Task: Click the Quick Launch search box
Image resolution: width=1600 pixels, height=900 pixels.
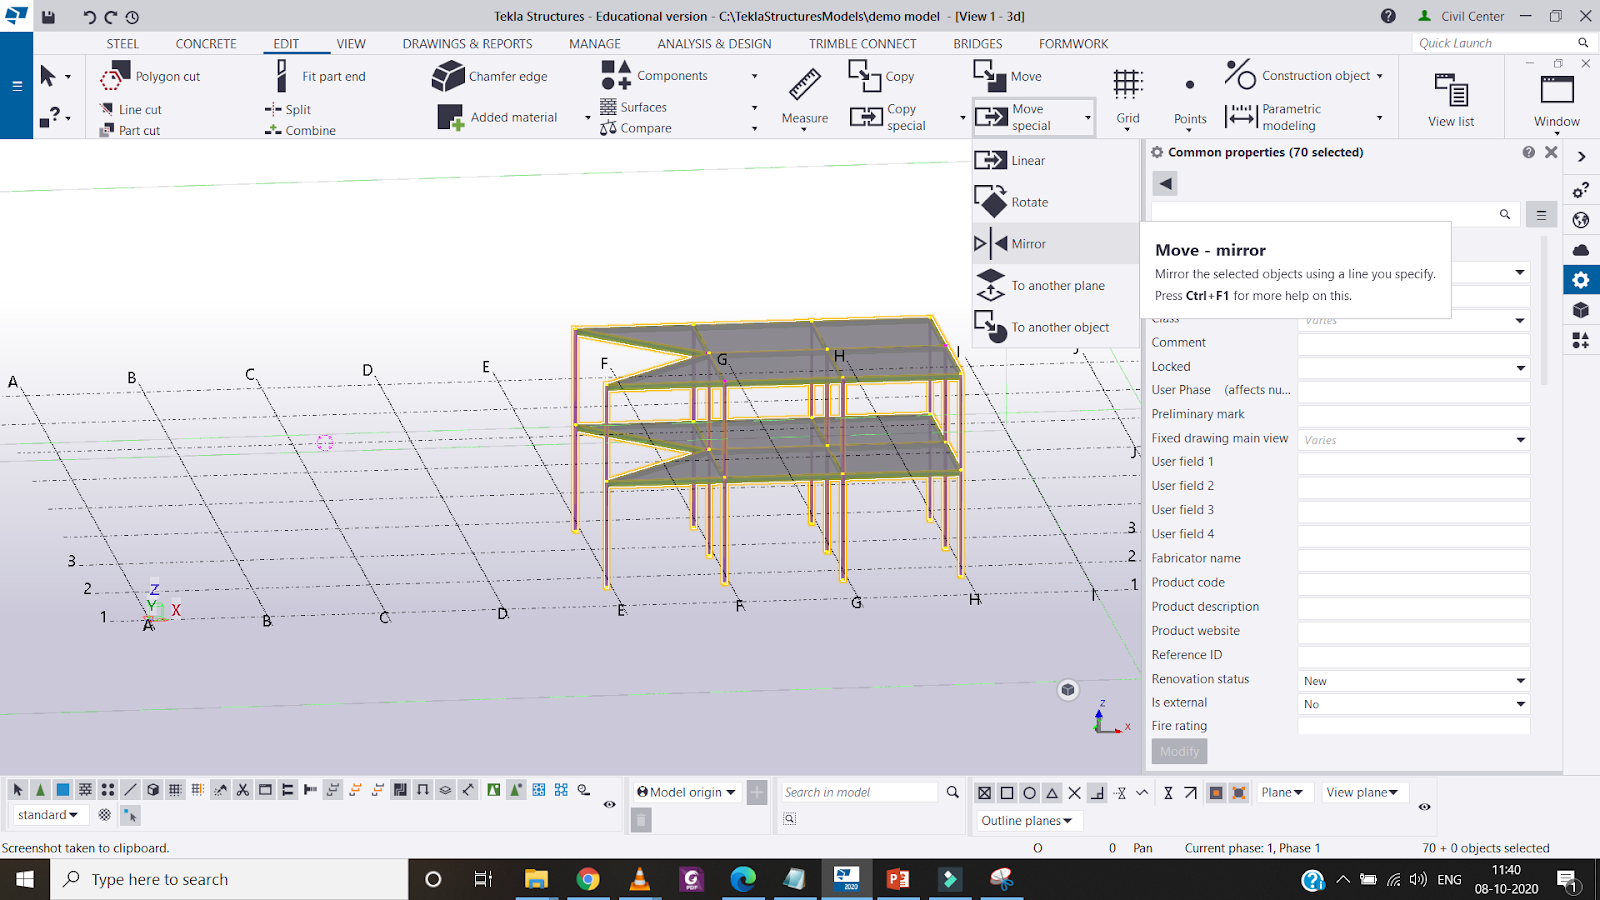Action: [x=1495, y=43]
